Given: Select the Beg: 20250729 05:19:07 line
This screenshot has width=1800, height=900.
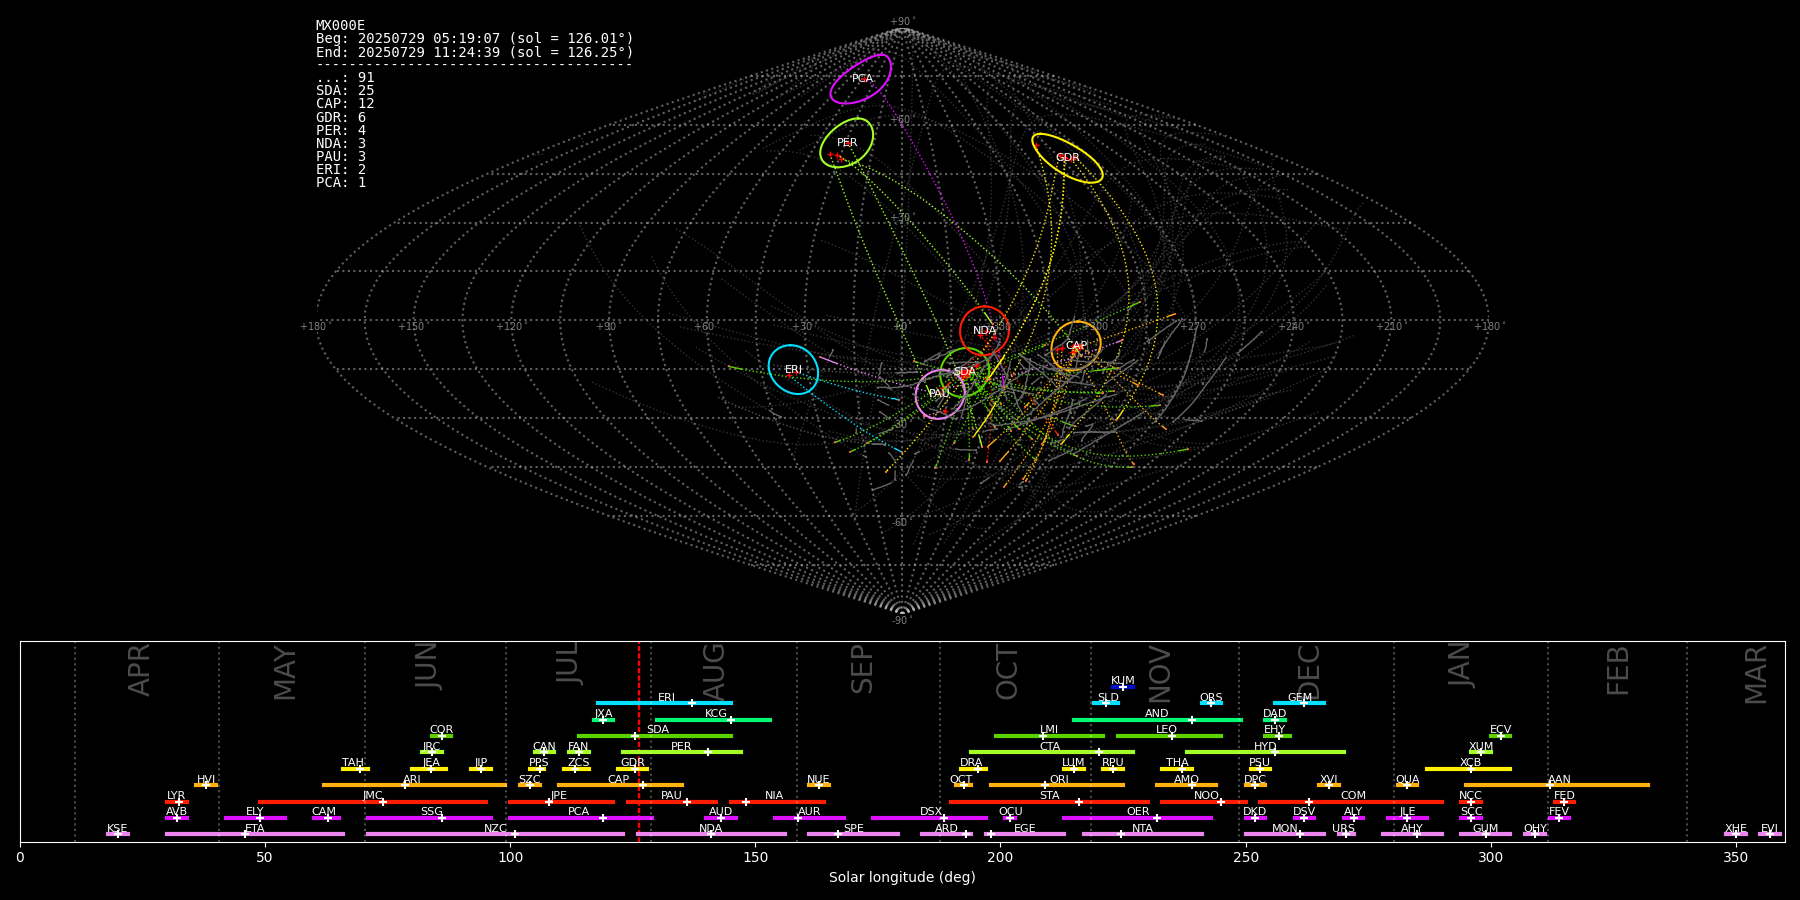Looking at the screenshot, I should click(x=475, y=39).
